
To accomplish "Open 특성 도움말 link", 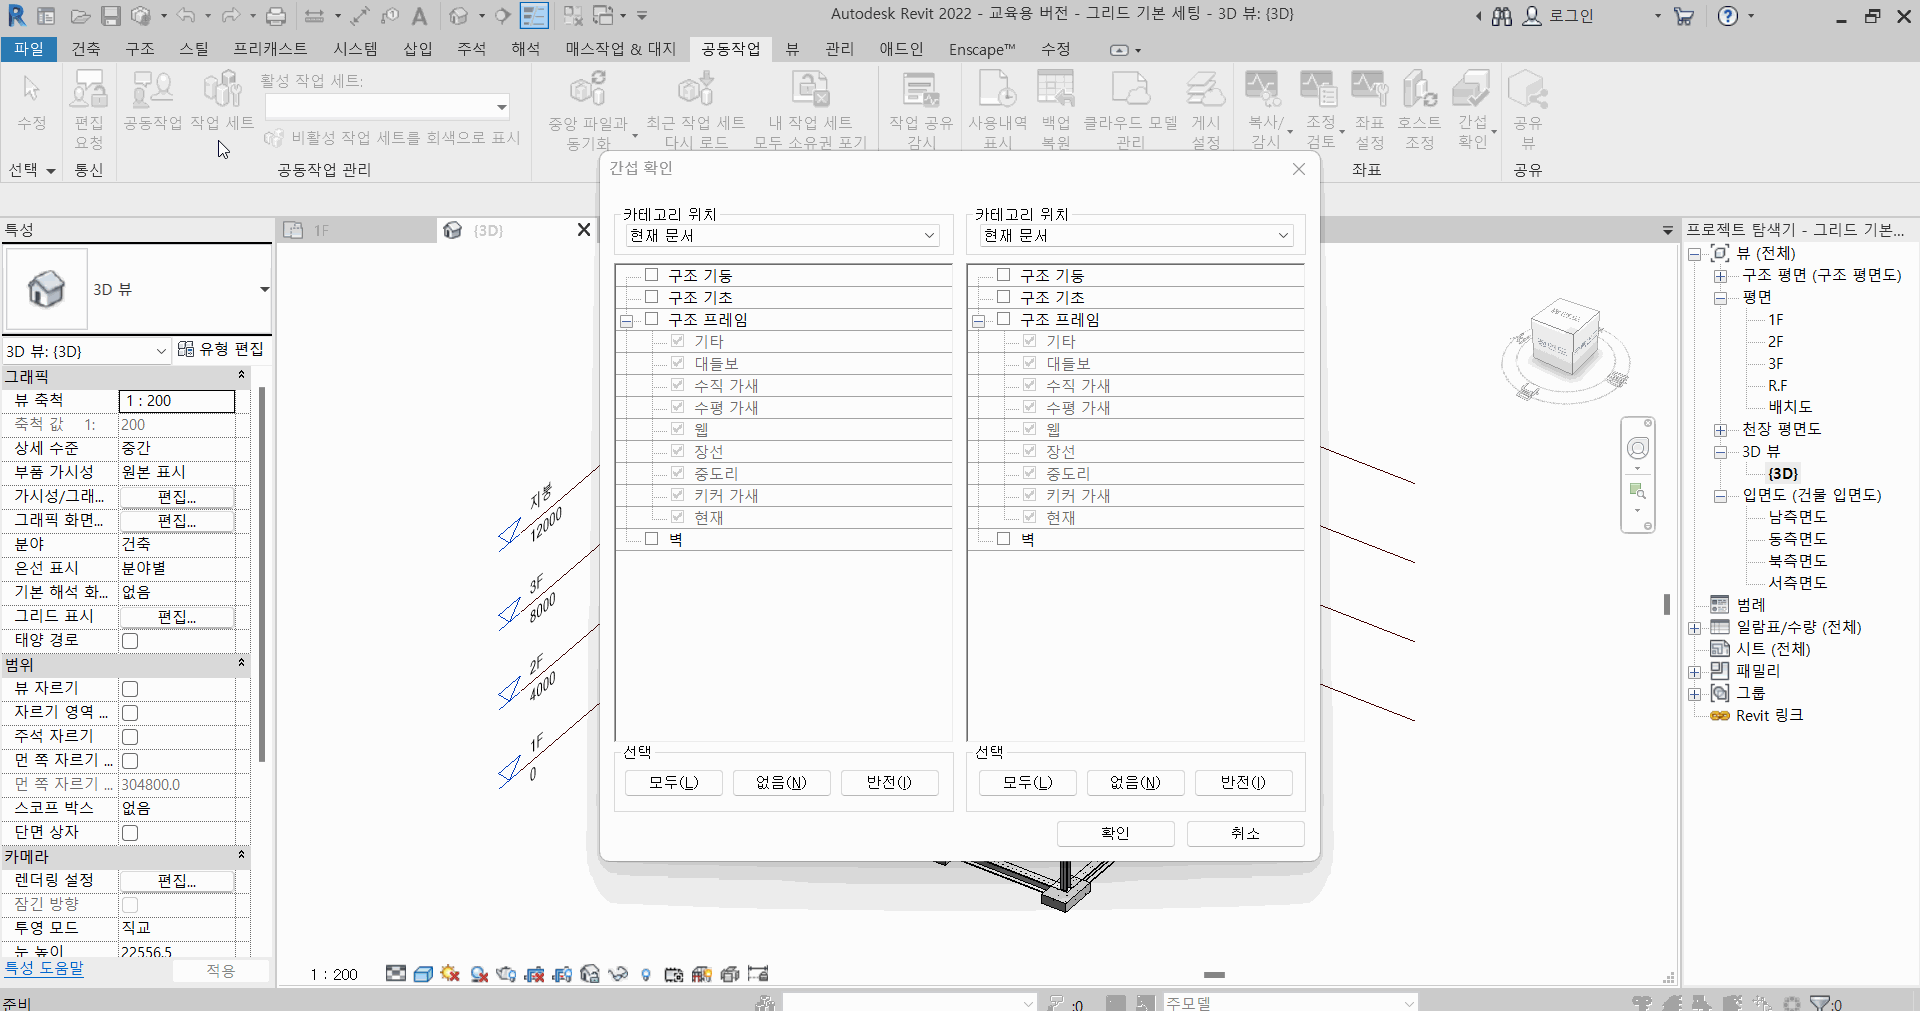I will point(44,968).
